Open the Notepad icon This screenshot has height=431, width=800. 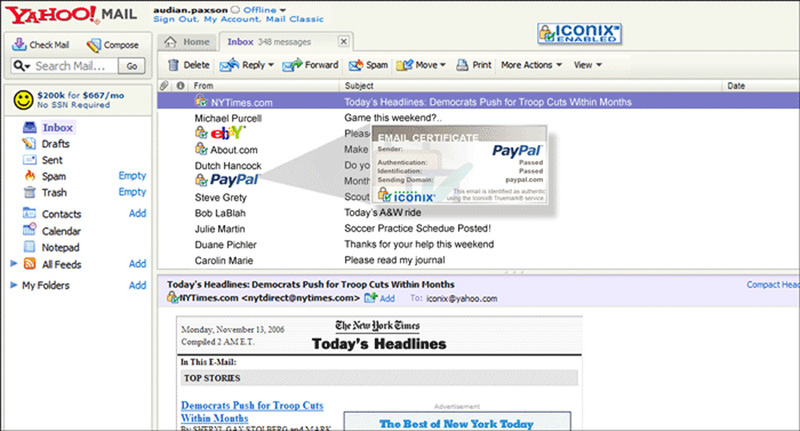(x=30, y=247)
